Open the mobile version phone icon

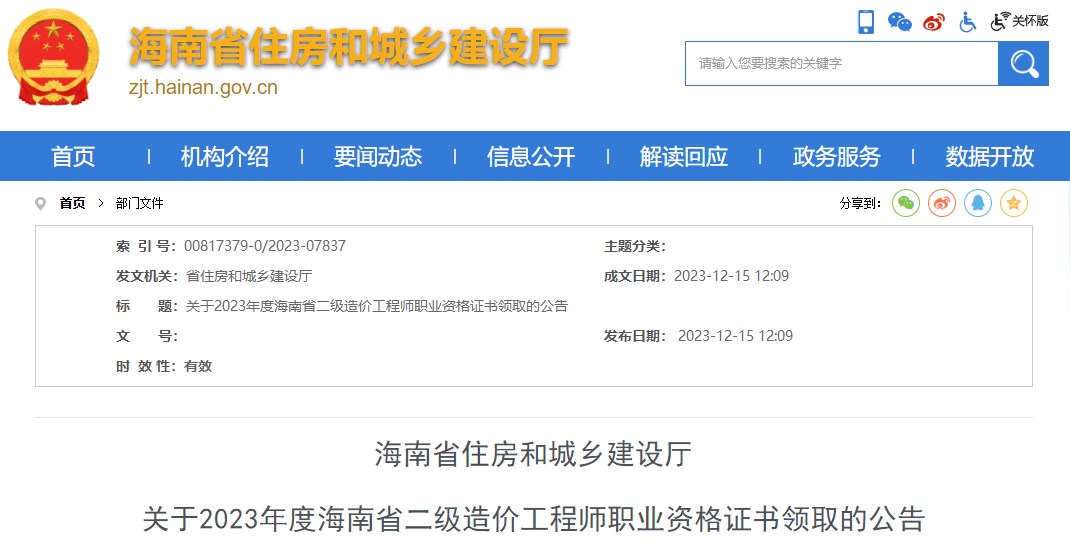coord(866,21)
